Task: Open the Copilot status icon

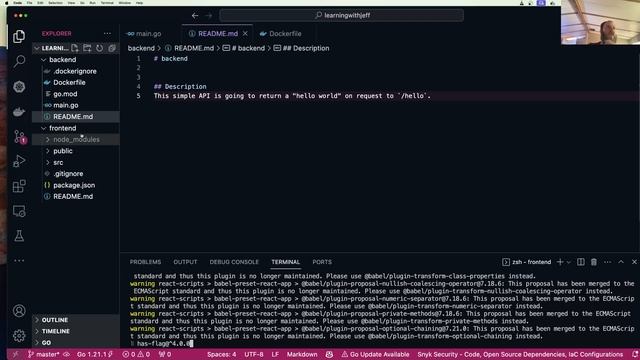Action: [x=329, y=354]
